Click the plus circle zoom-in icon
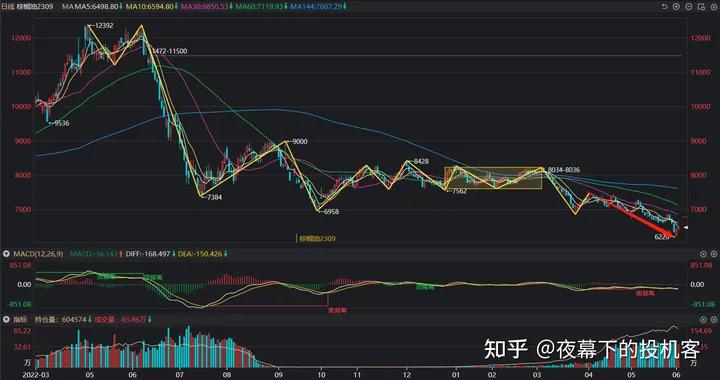Image resolution: width=720 pixels, height=380 pixels. tap(676, 7)
